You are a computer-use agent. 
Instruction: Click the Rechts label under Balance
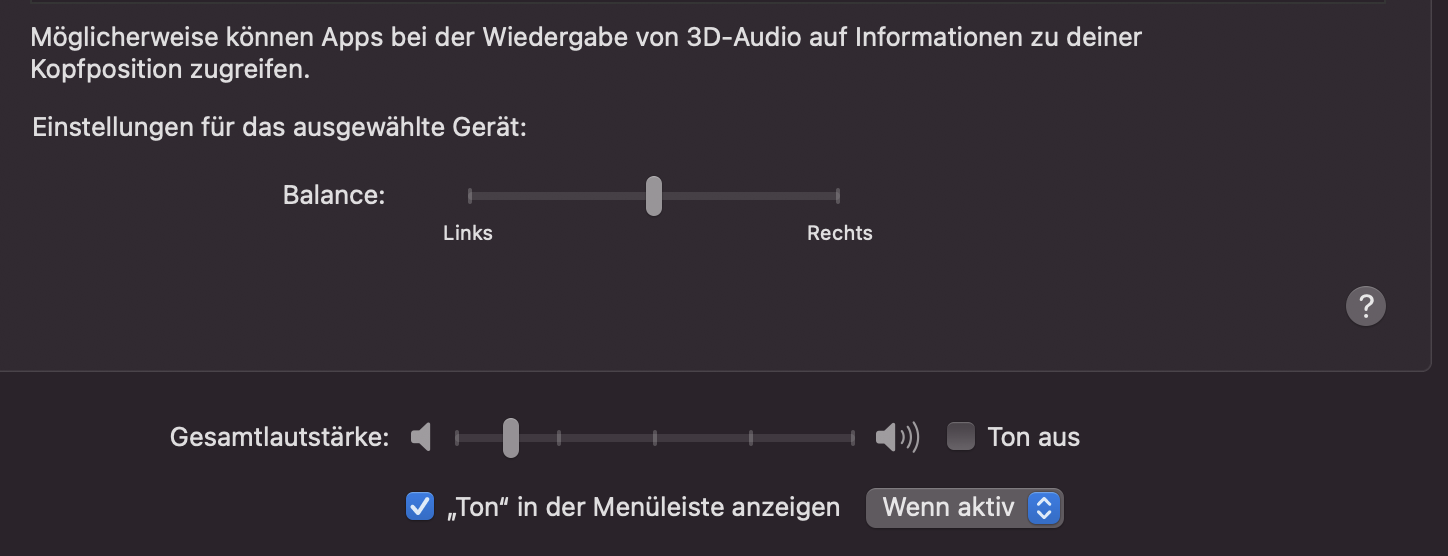840,233
